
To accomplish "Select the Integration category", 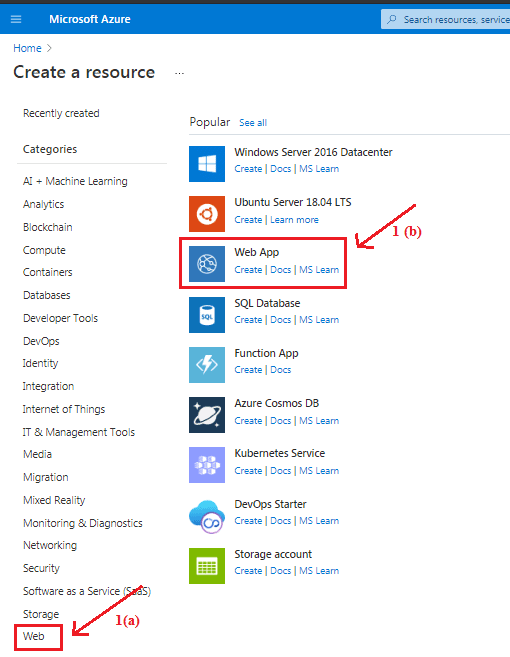I will pos(48,386).
